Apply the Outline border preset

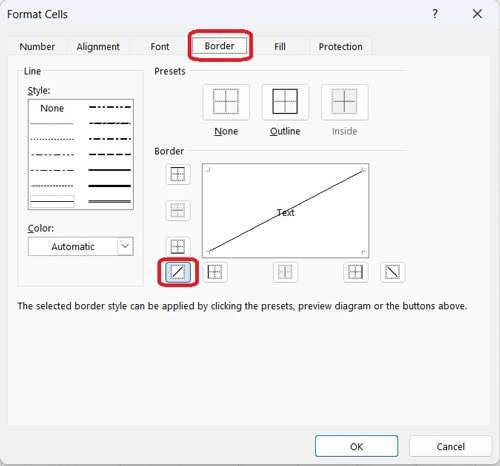(285, 102)
